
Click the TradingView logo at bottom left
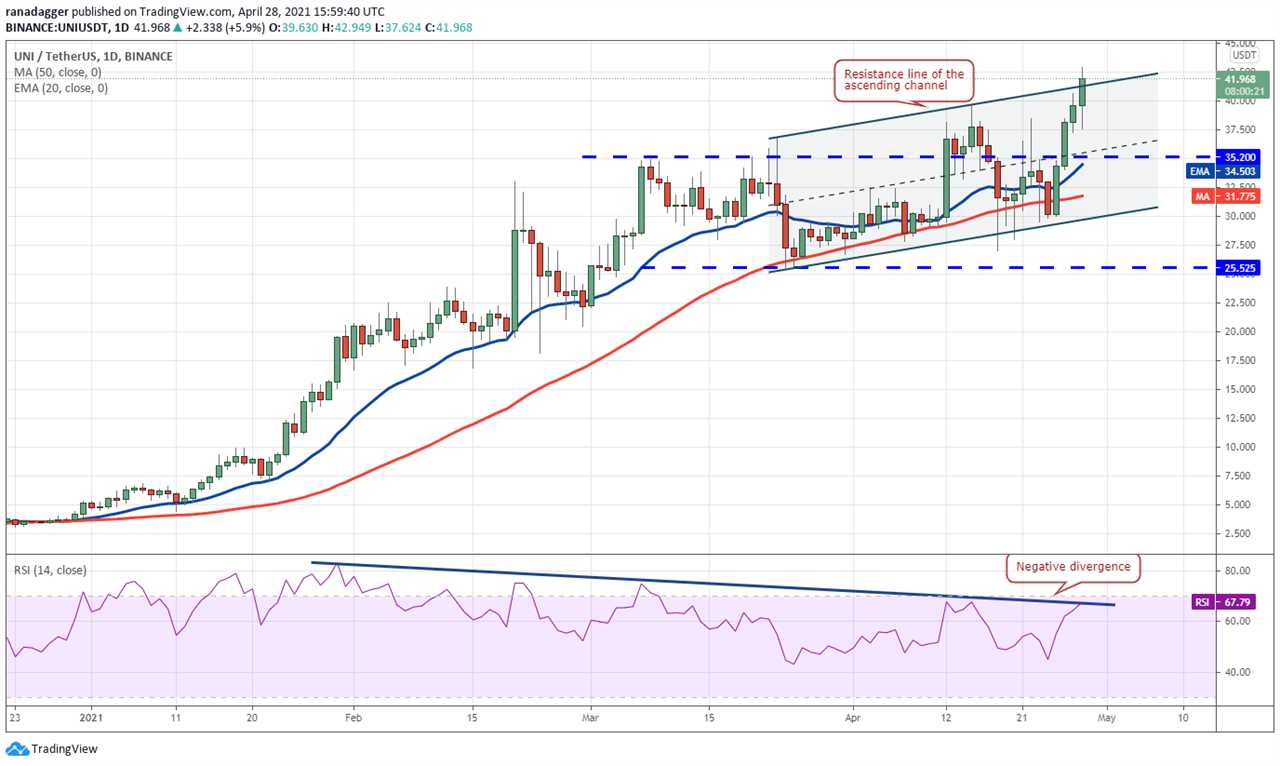(52, 749)
